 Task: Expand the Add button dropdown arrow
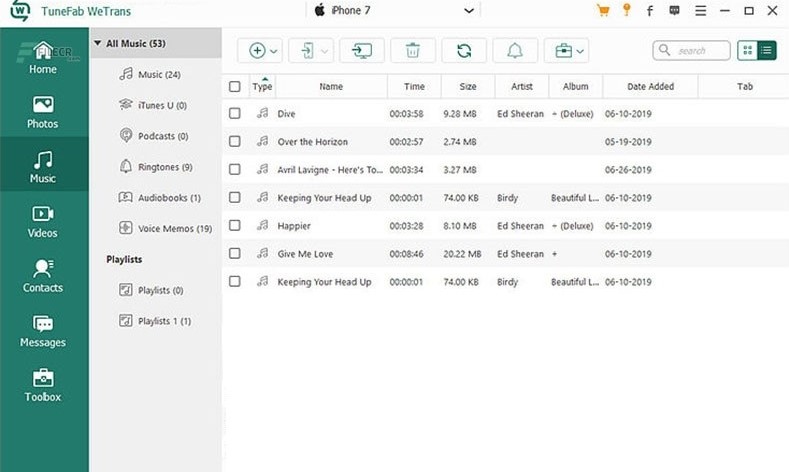click(273, 51)
